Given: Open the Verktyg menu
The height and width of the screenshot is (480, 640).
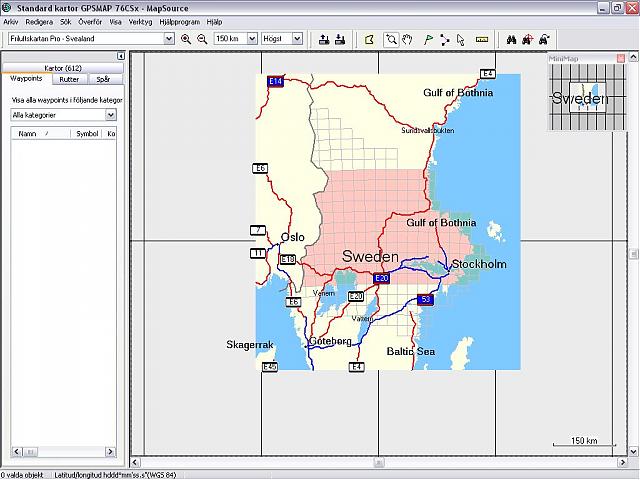Looking at the screenshot, I should 140,22.
